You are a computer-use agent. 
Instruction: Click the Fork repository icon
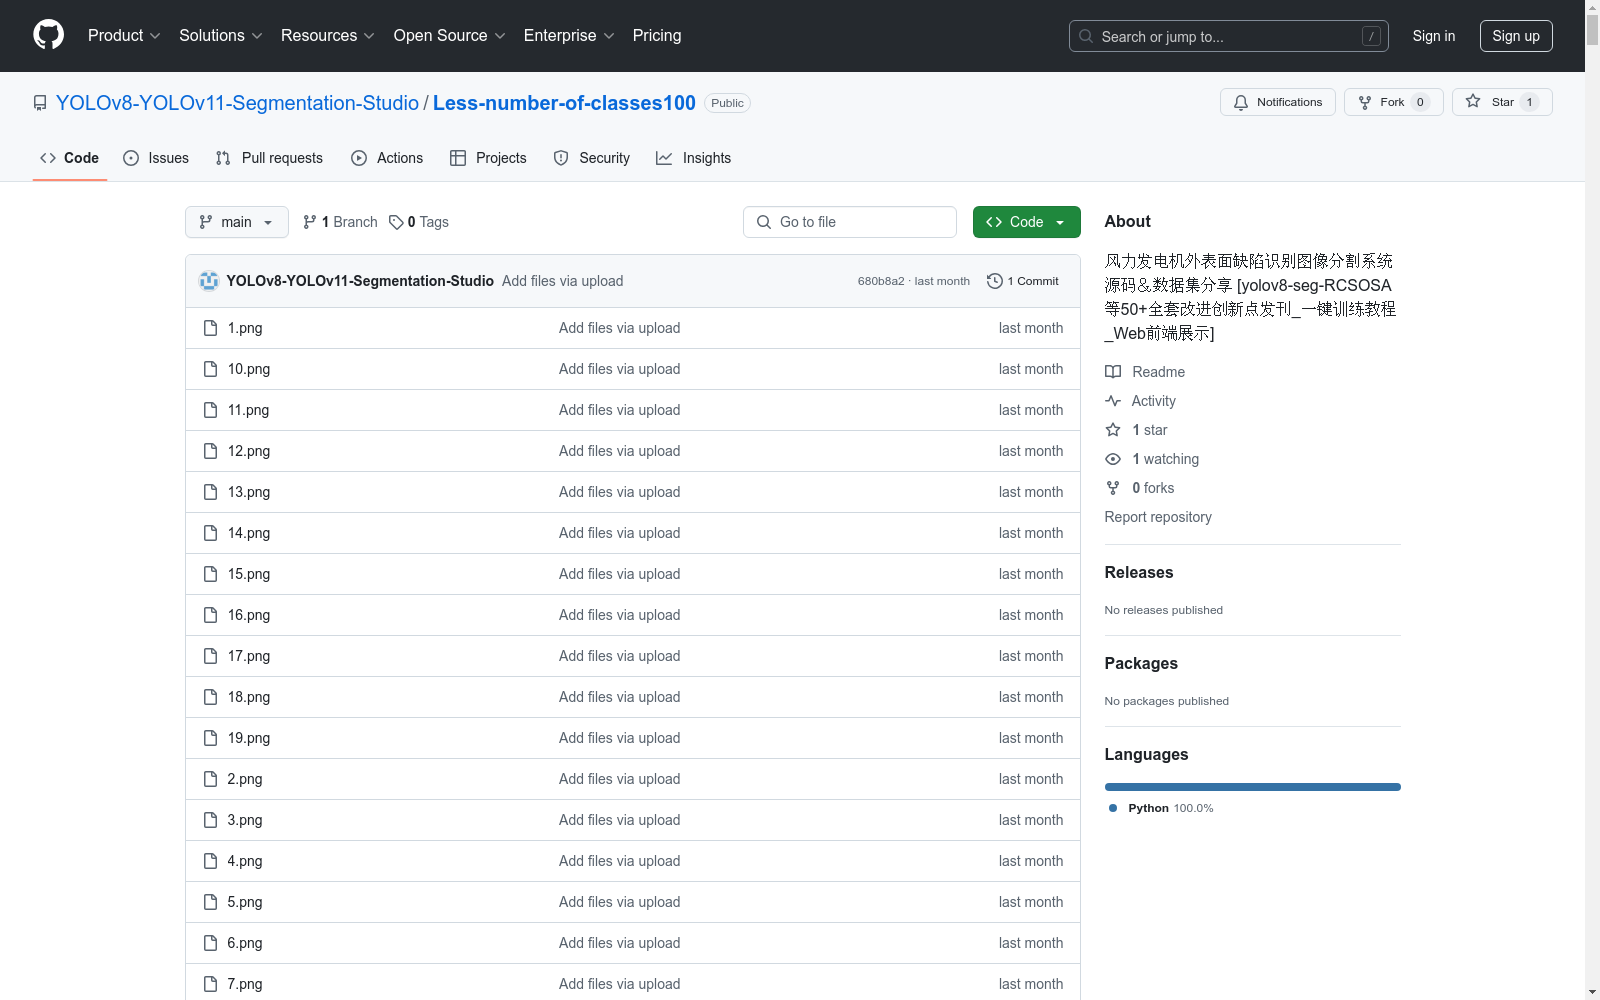pyautogui.click(x=1365, y=102)
